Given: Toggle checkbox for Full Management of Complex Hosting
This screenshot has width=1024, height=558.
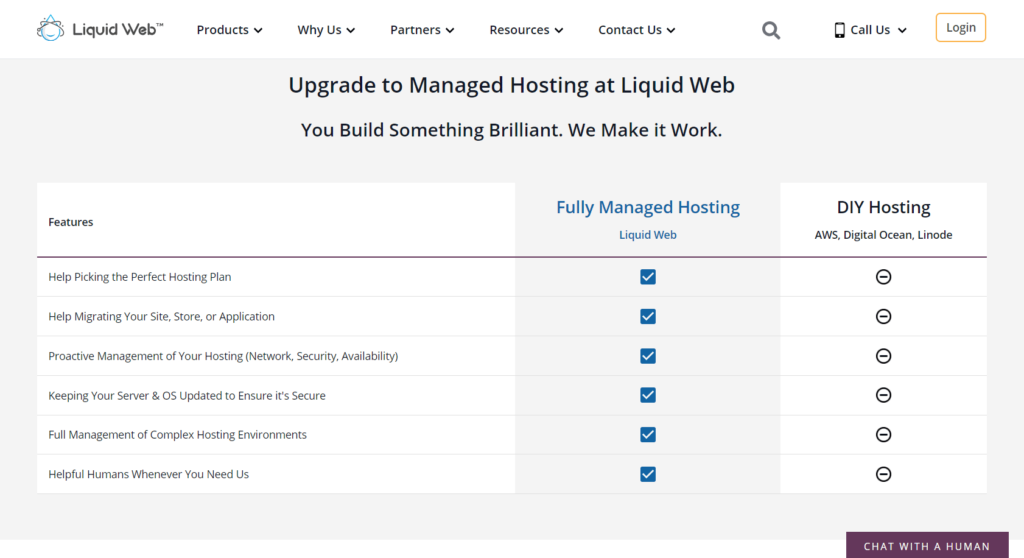Looking at the screenshot, I should click(648, 435).
